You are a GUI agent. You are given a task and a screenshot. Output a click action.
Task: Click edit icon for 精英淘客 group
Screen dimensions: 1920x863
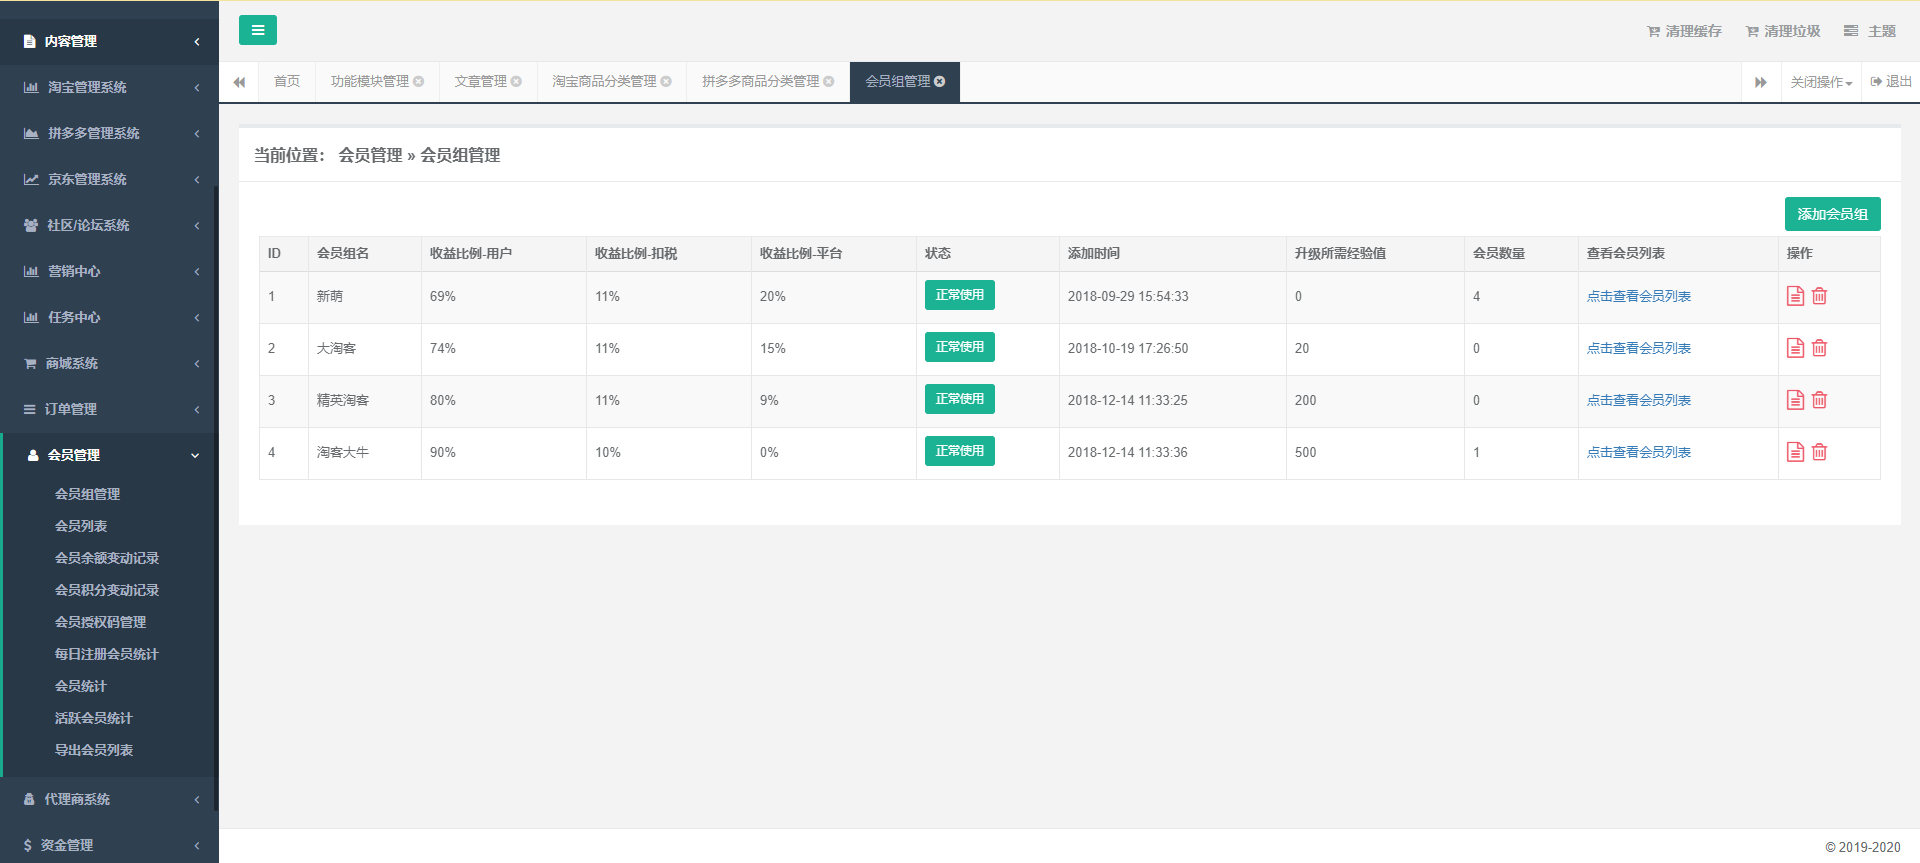point(1795,400)
